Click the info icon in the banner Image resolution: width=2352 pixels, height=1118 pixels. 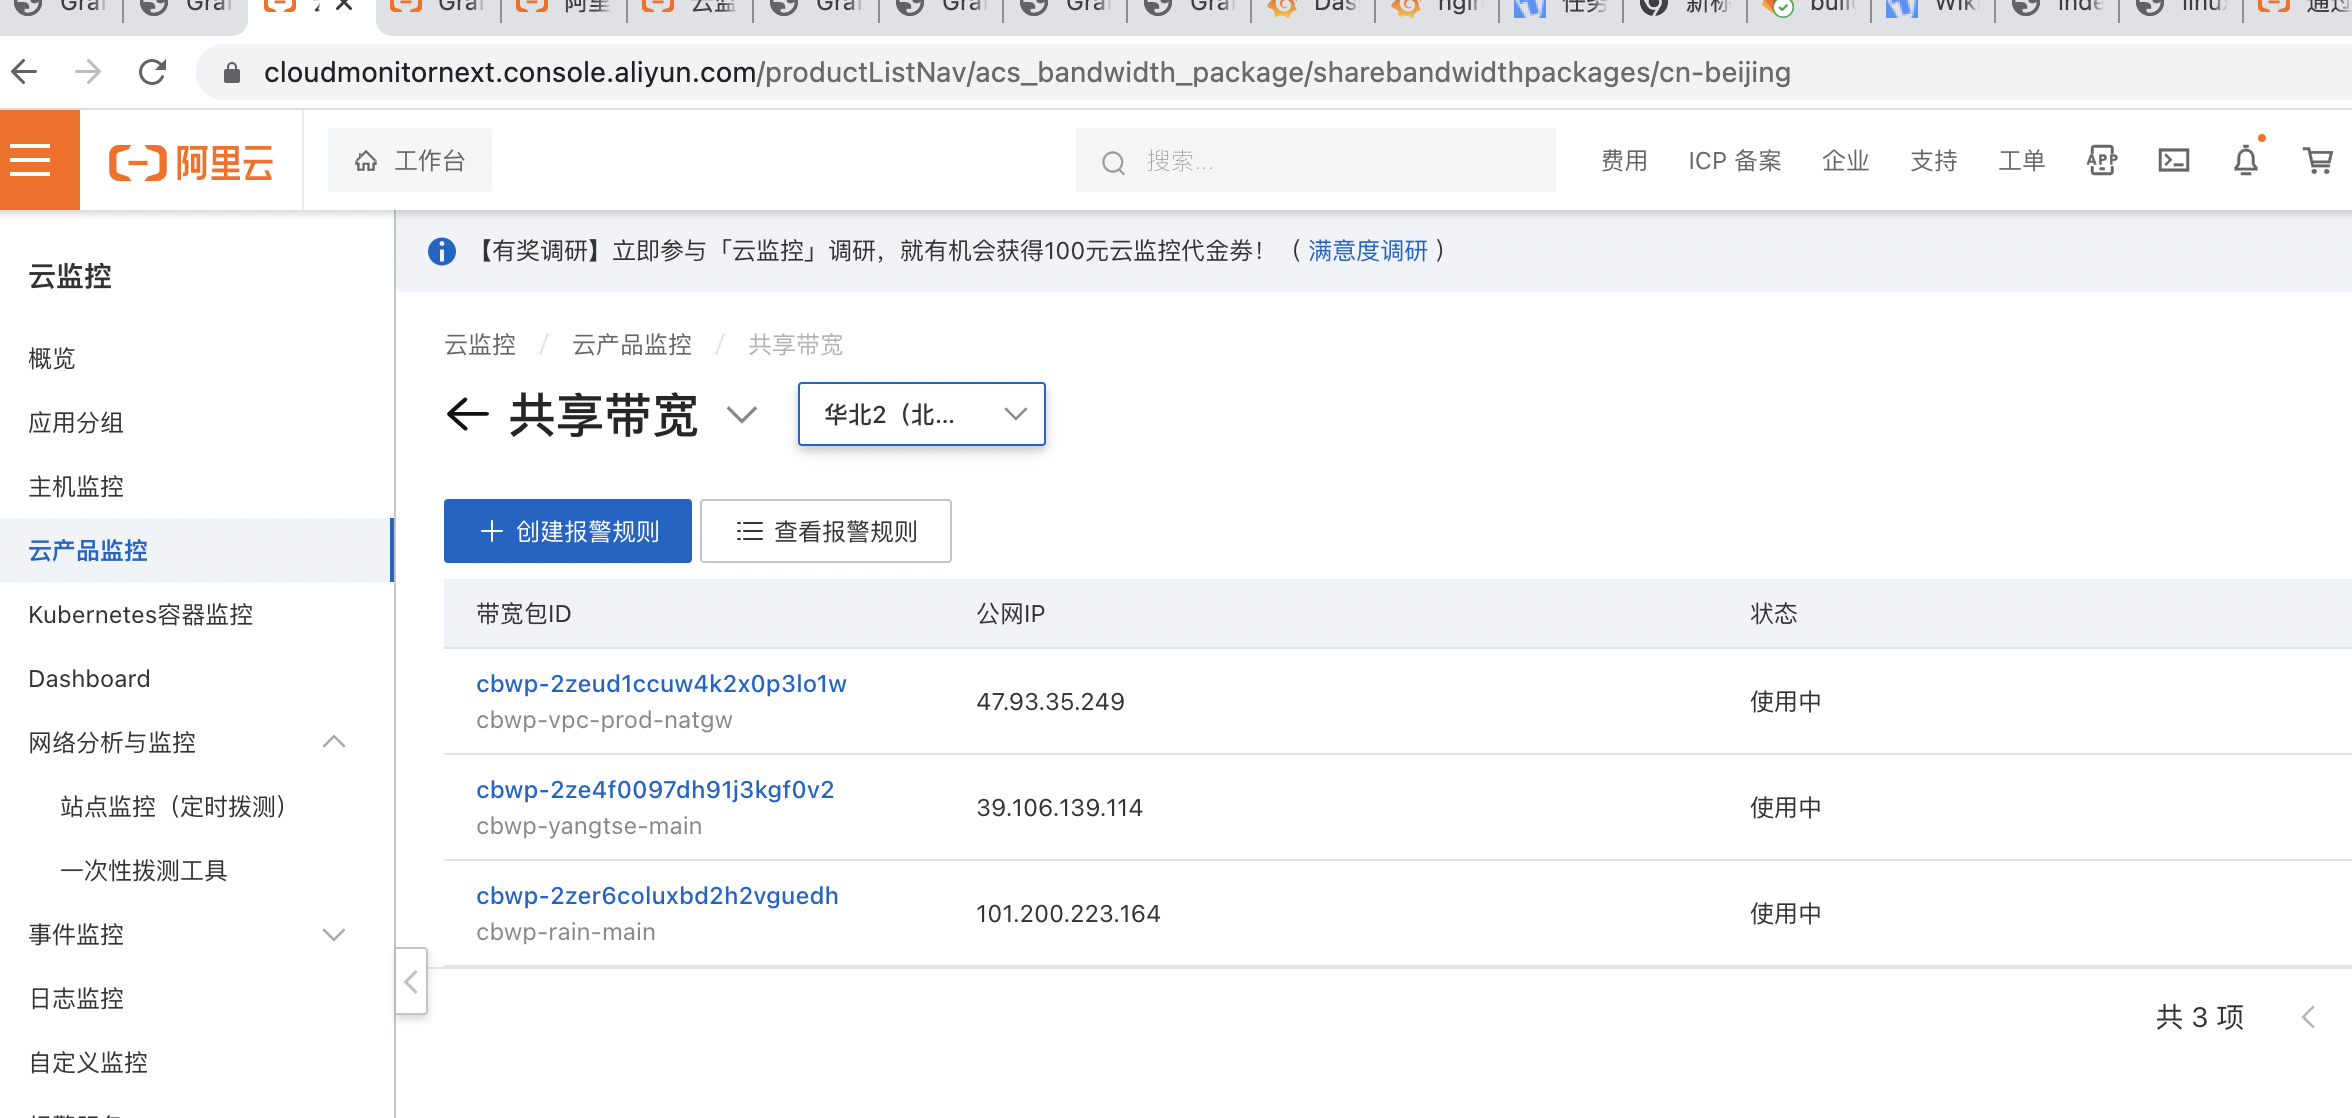pos(442,251)
